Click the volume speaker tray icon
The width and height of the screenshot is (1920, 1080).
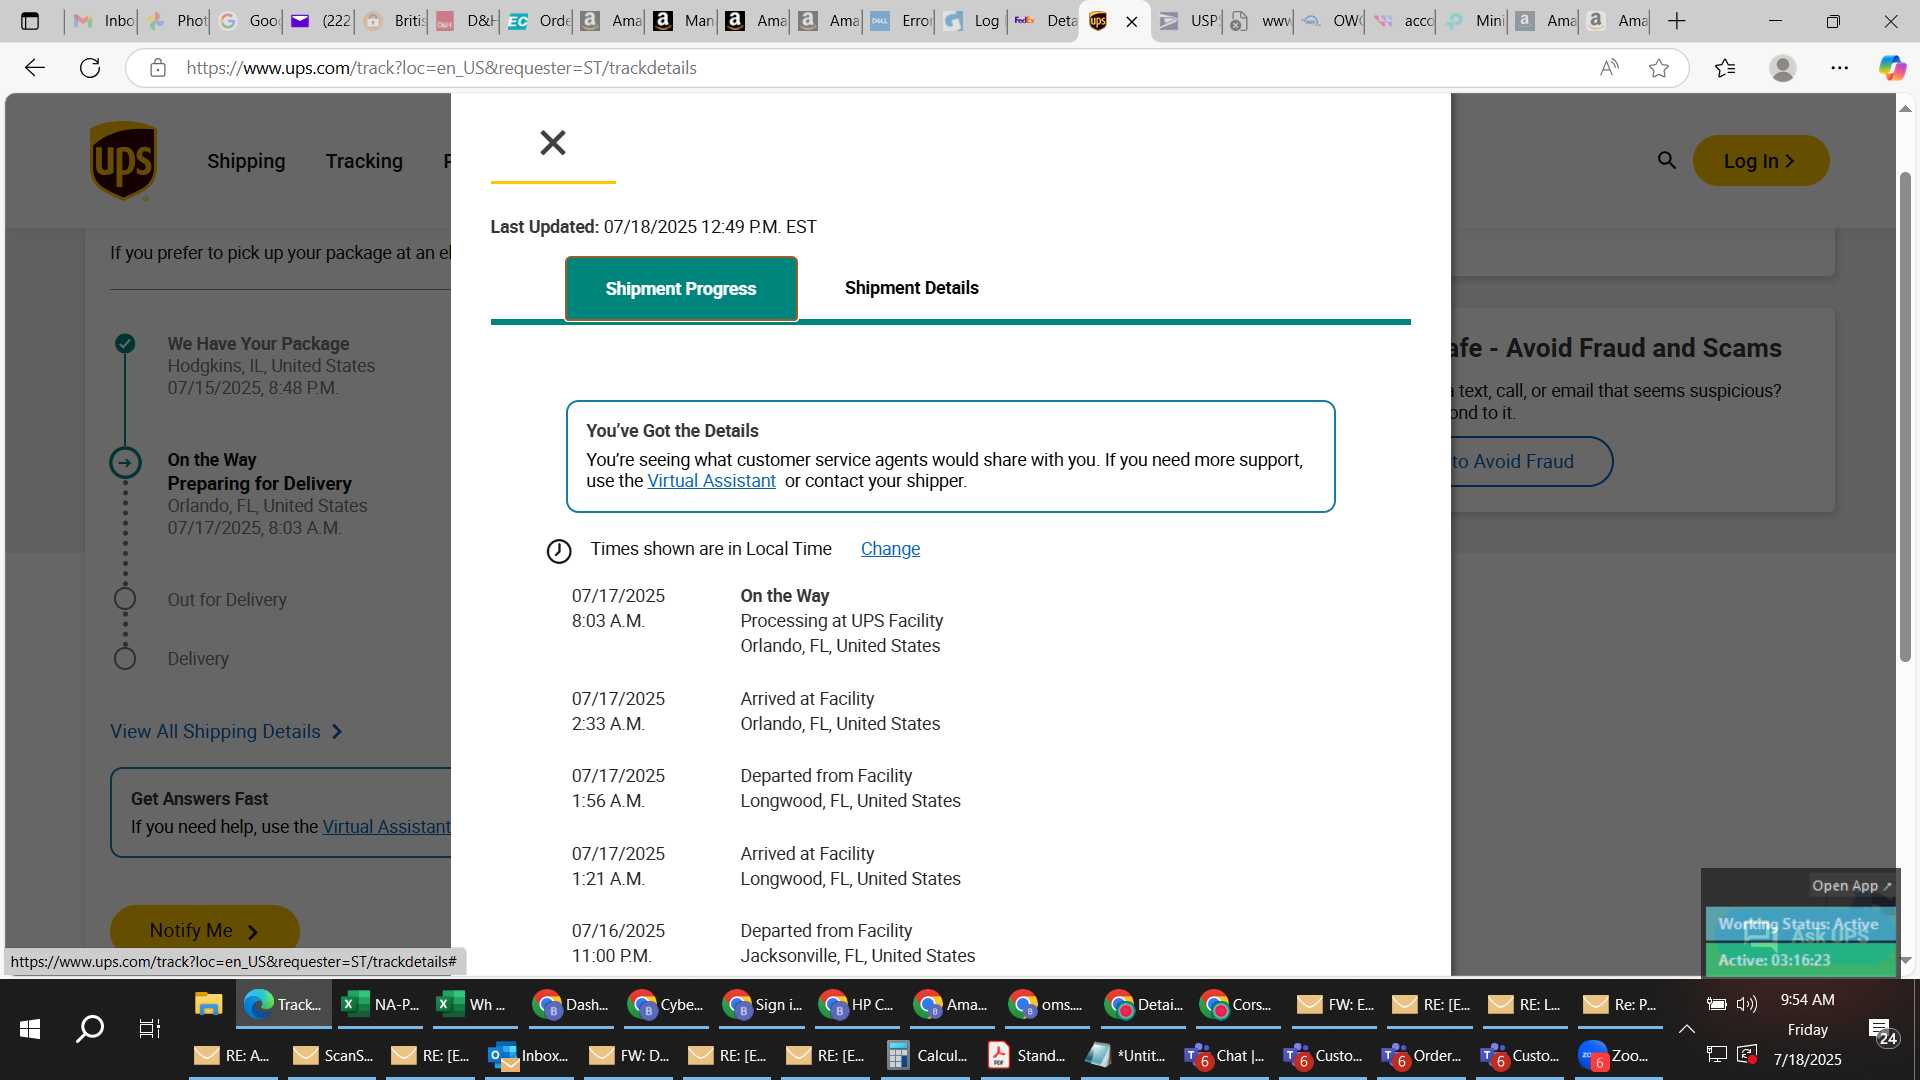(x=1747, y=1004)
